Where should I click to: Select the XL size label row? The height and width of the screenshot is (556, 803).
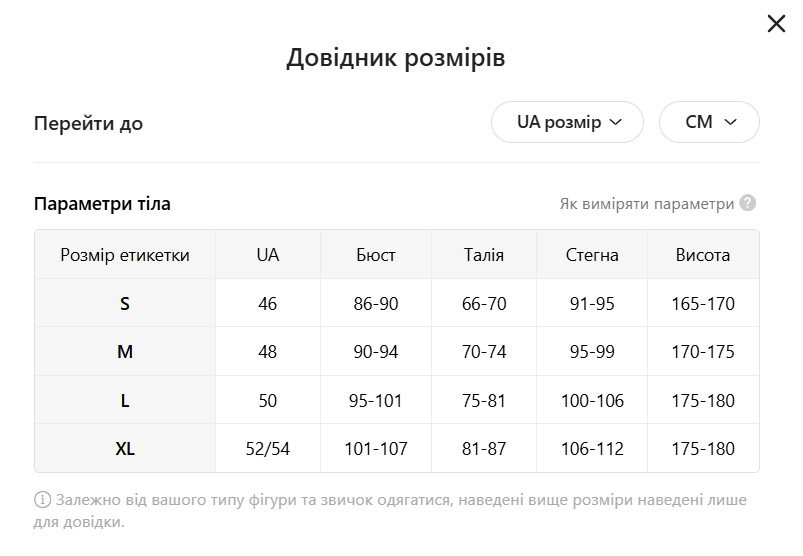coord(125,449)
